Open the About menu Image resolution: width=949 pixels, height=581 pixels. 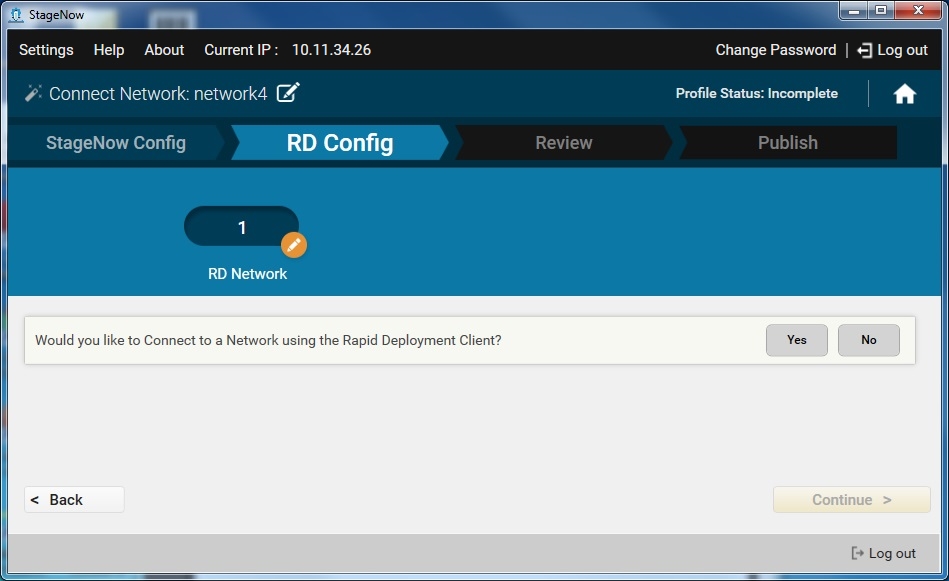point(164,50)
